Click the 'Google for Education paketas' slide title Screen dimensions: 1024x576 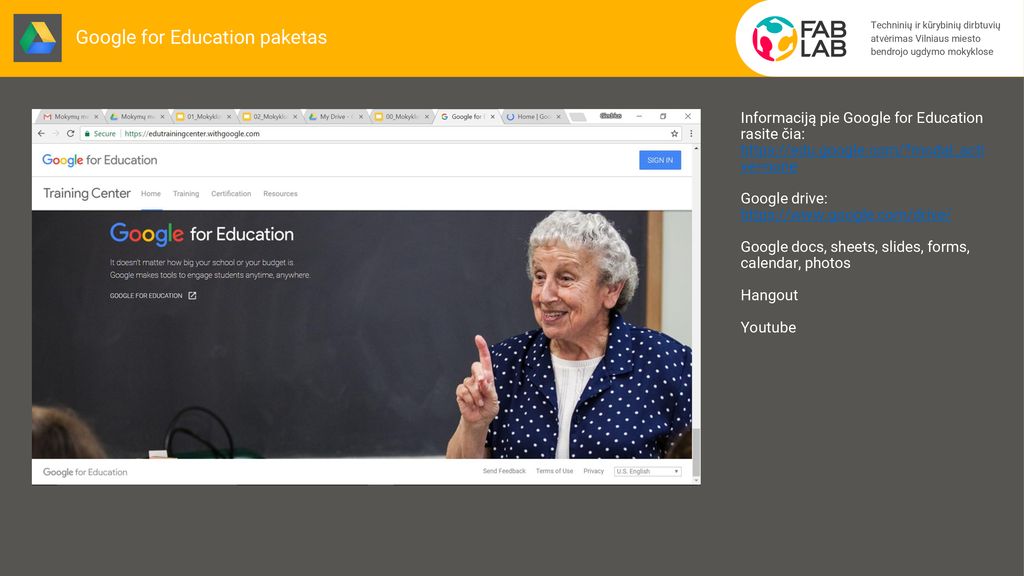pos(201,37)
